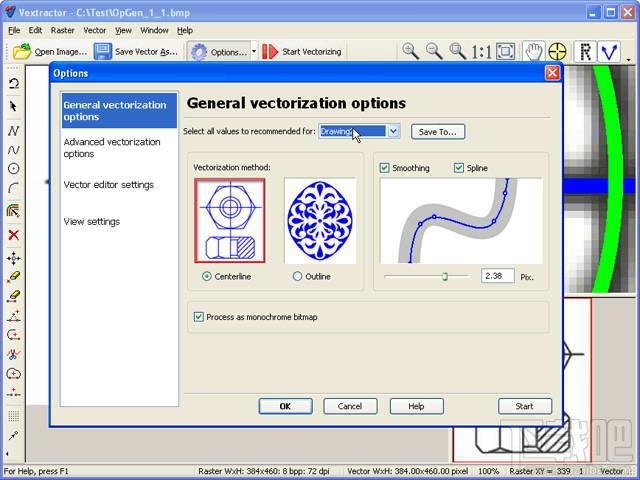The width and height of the screenshot is (640, 480).
Task: Open the recommended values dropdown arrow
Action: click(x=393, y=131)
